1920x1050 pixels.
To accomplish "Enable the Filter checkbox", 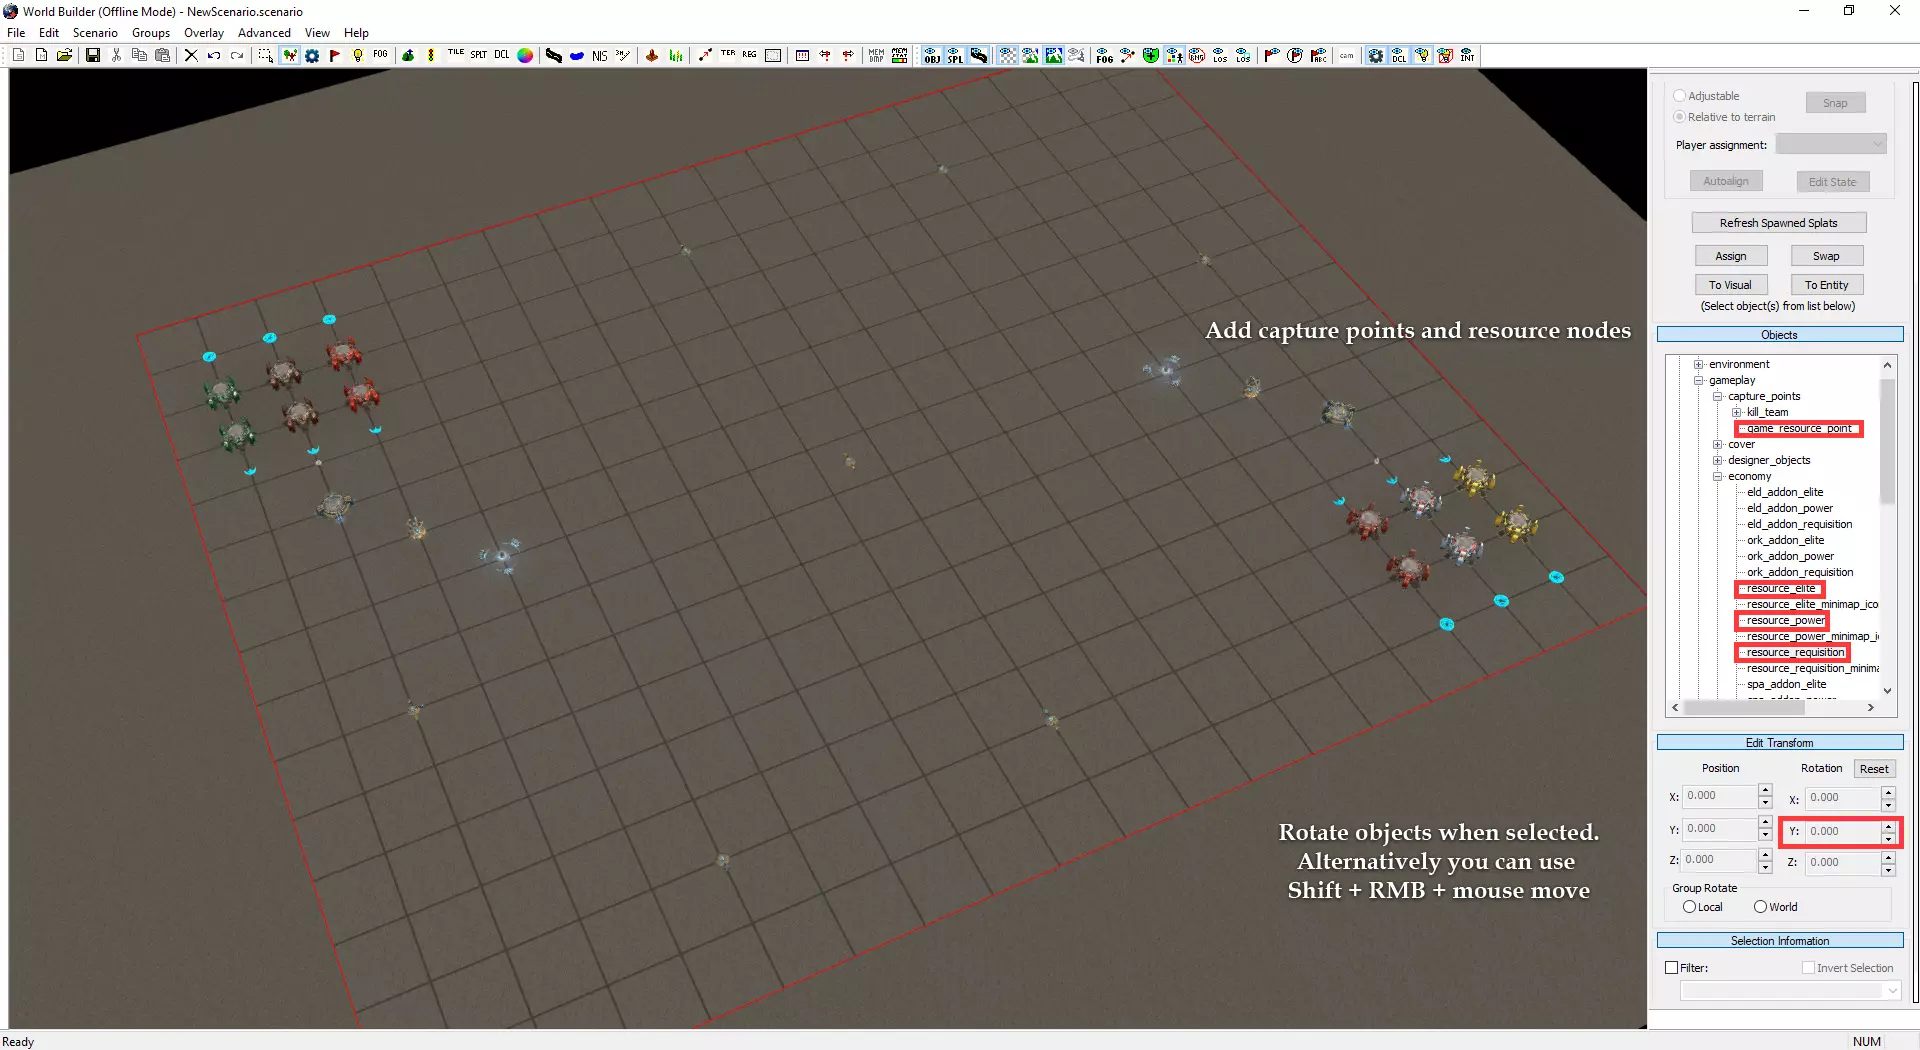I will [x=1671, y=968].
